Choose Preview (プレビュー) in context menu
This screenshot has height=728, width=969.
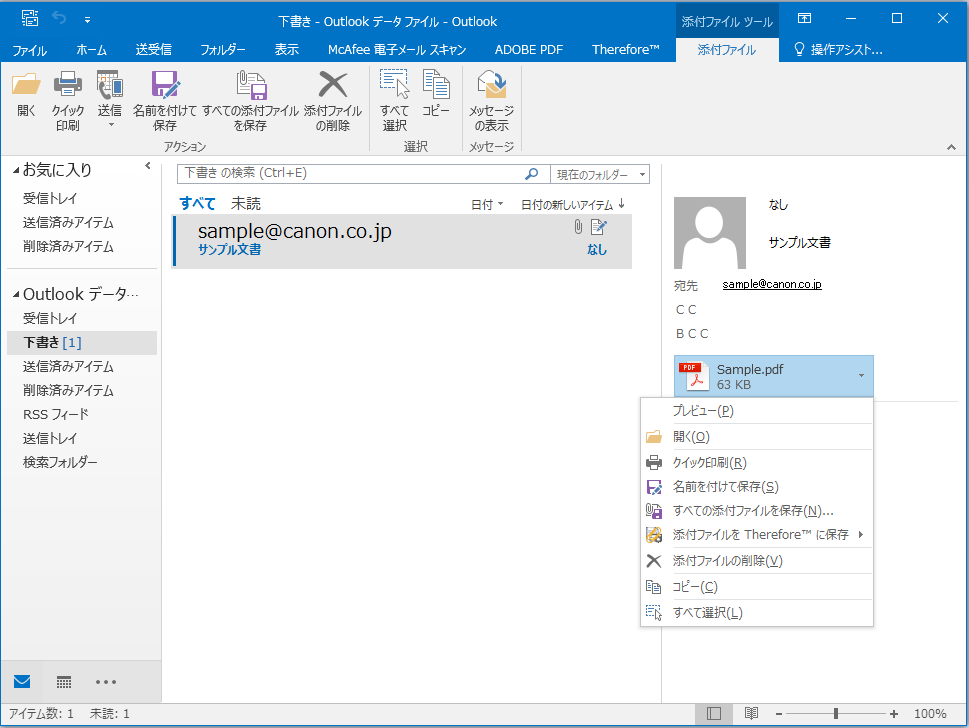pyautogui.click(x=756, y=410)
